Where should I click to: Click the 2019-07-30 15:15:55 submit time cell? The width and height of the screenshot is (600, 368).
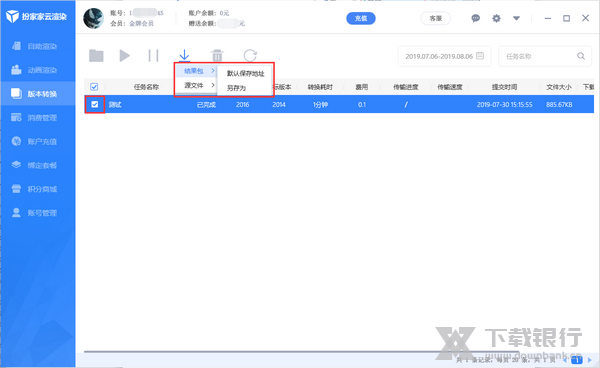point(504,104)
